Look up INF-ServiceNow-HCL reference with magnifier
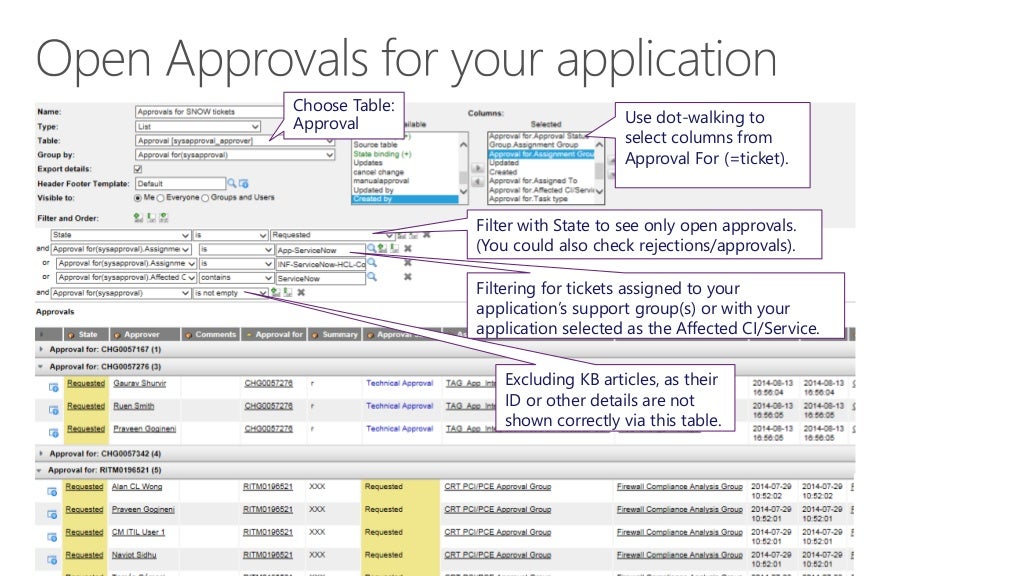This screenshot has height=576, width=1024. pyautogui.click(x=372, y=263)
